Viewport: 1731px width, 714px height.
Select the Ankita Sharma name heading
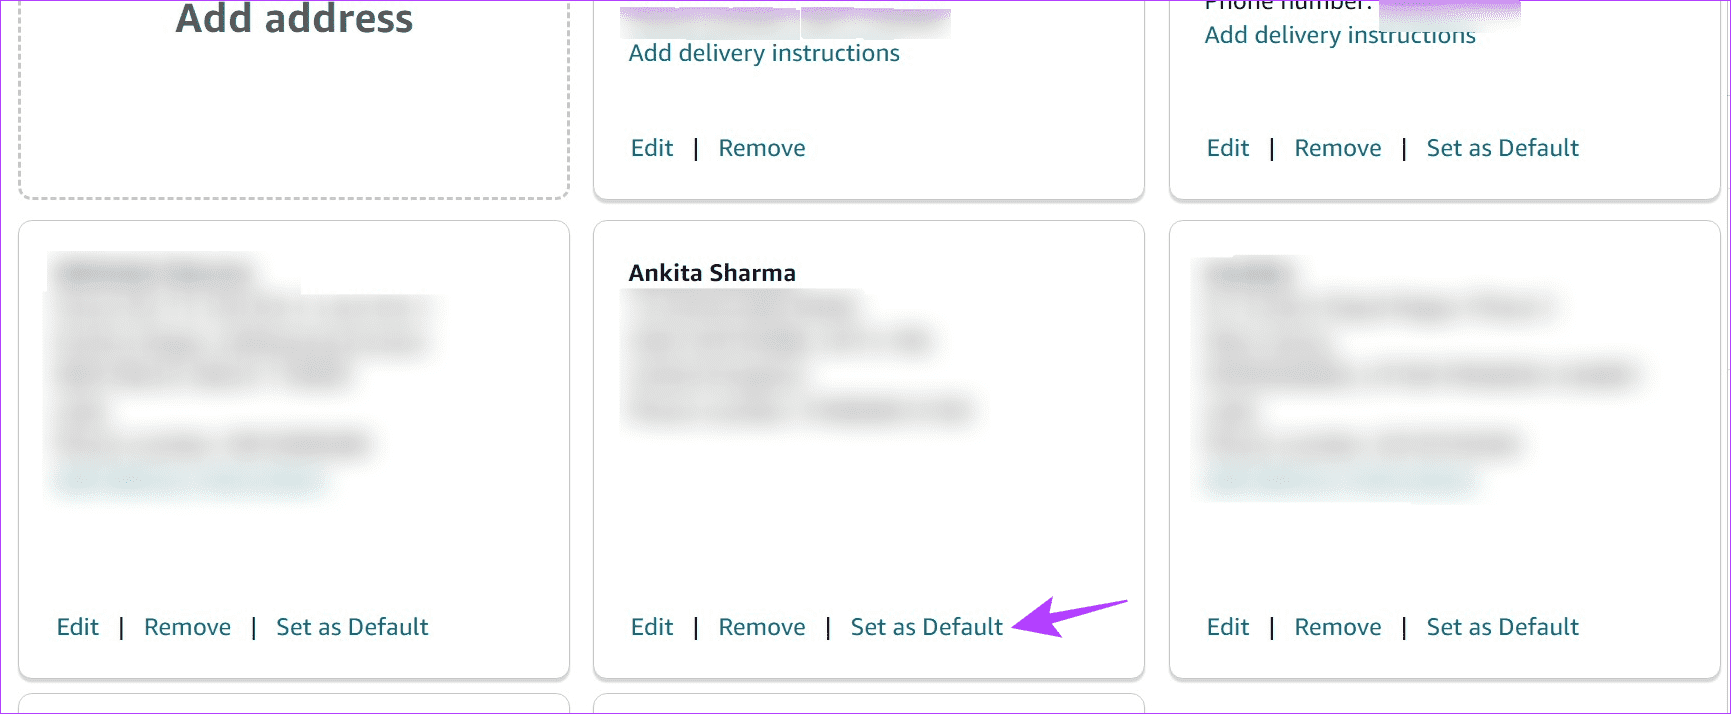(712, 273)
